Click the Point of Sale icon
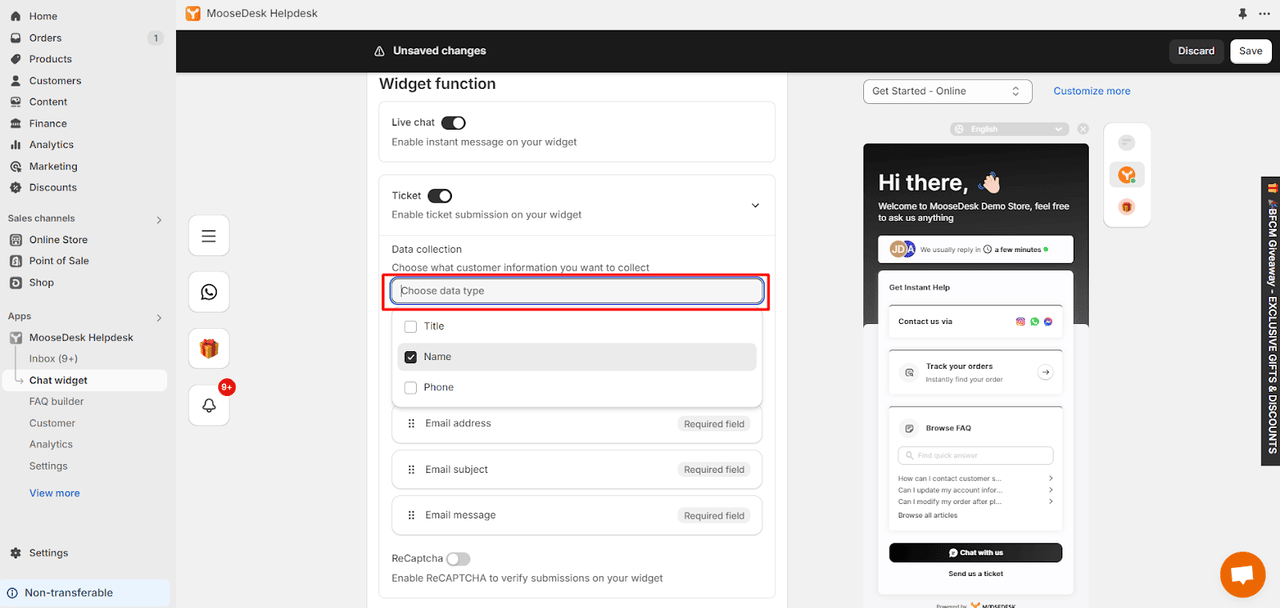This screenshot has height=608, width=1280. point(15,261)
